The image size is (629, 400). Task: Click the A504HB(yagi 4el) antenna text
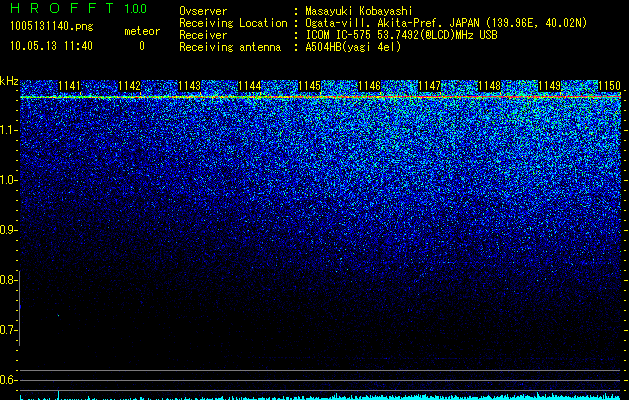pyautogui.click(x=353, y=47)
